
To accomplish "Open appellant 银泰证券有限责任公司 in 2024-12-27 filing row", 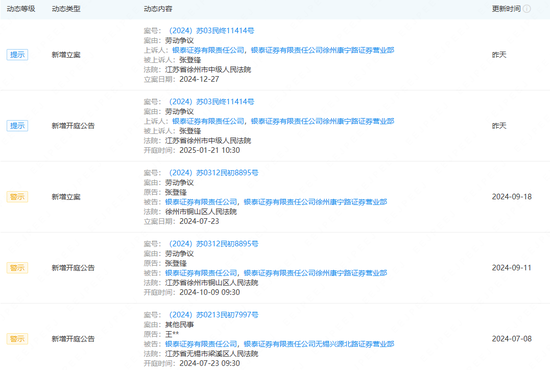I will pyautogui.click(x=208, y=50).
